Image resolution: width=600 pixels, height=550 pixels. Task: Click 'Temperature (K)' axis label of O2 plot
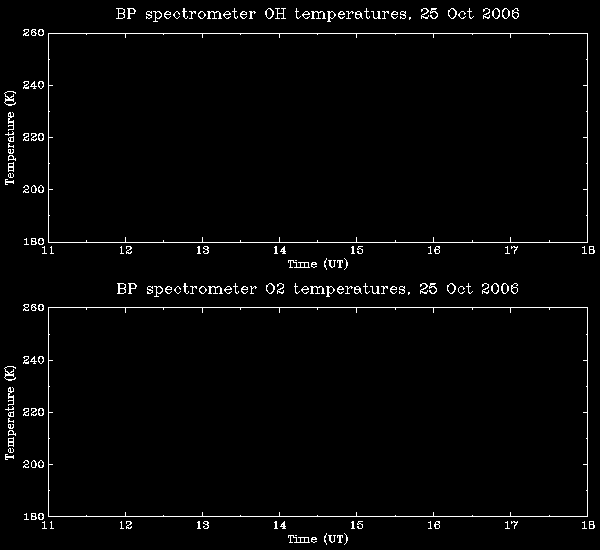click(x=10, y=413)
